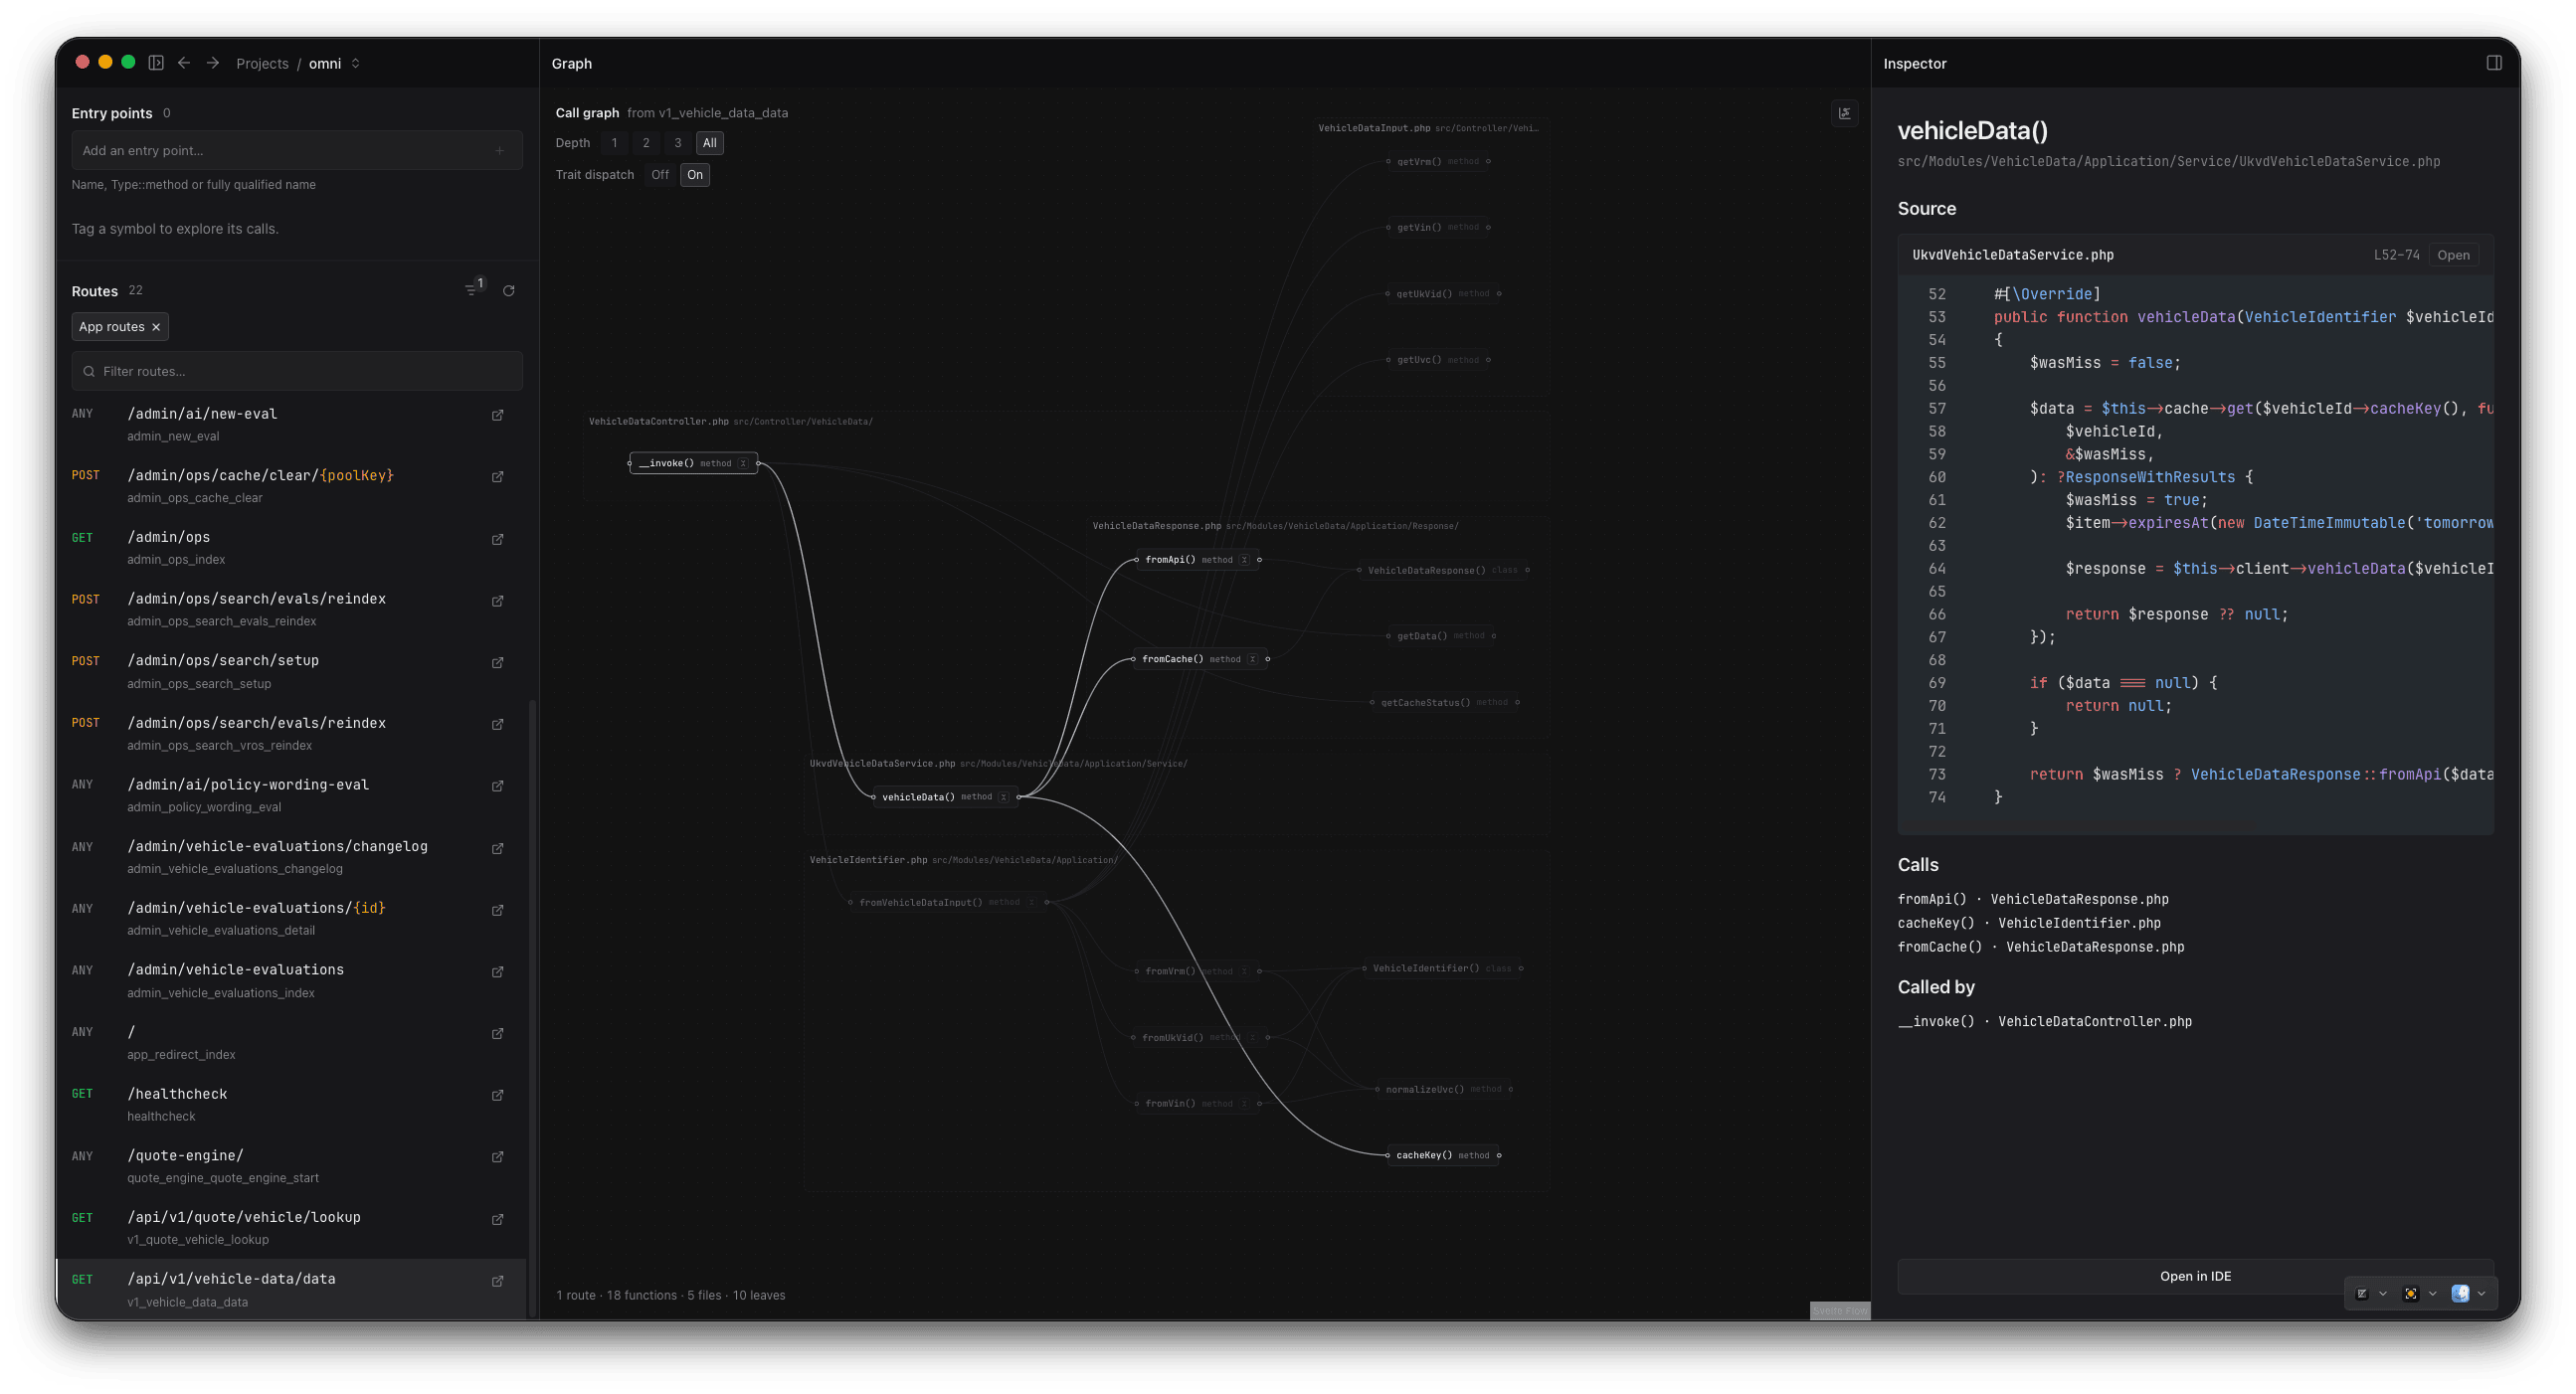Set call graph depth to 1
This screenshot has width=2576, height=1394.
click(x=614, y=143)
